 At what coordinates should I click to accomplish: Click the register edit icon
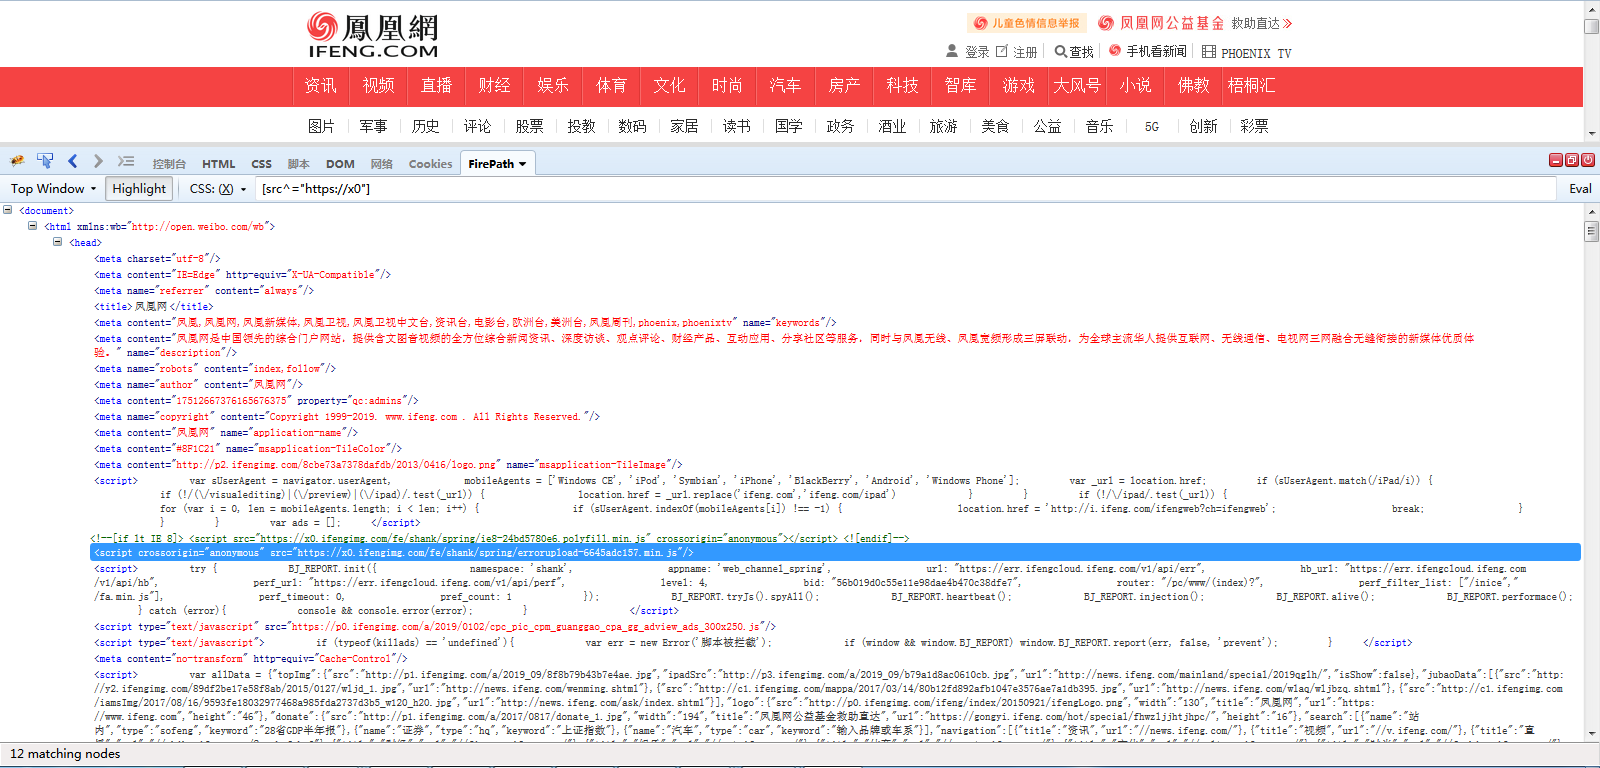(1002, 51)
